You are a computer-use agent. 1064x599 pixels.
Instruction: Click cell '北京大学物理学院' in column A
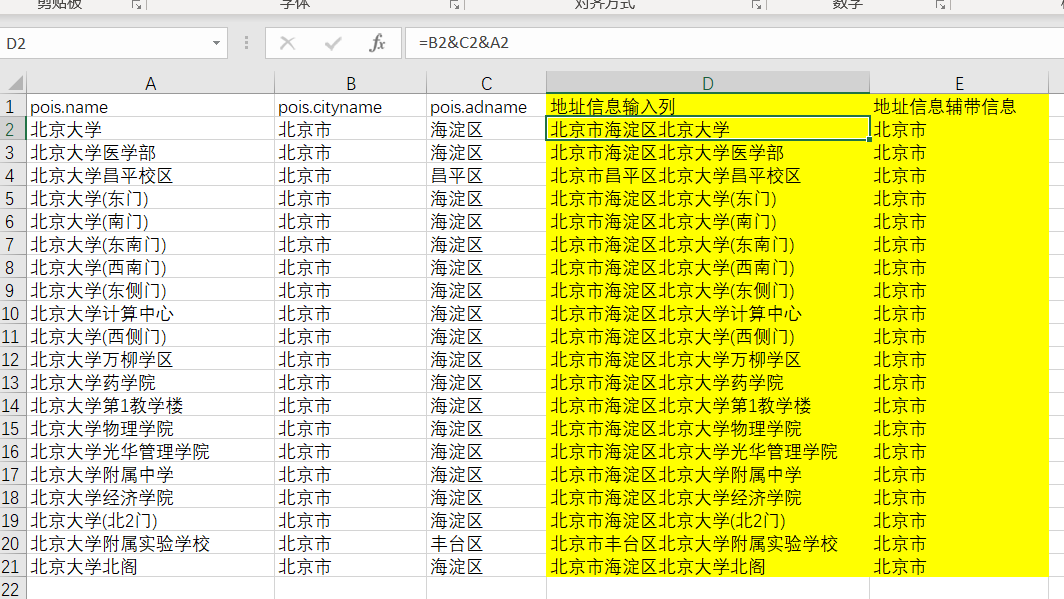(151, 428)
